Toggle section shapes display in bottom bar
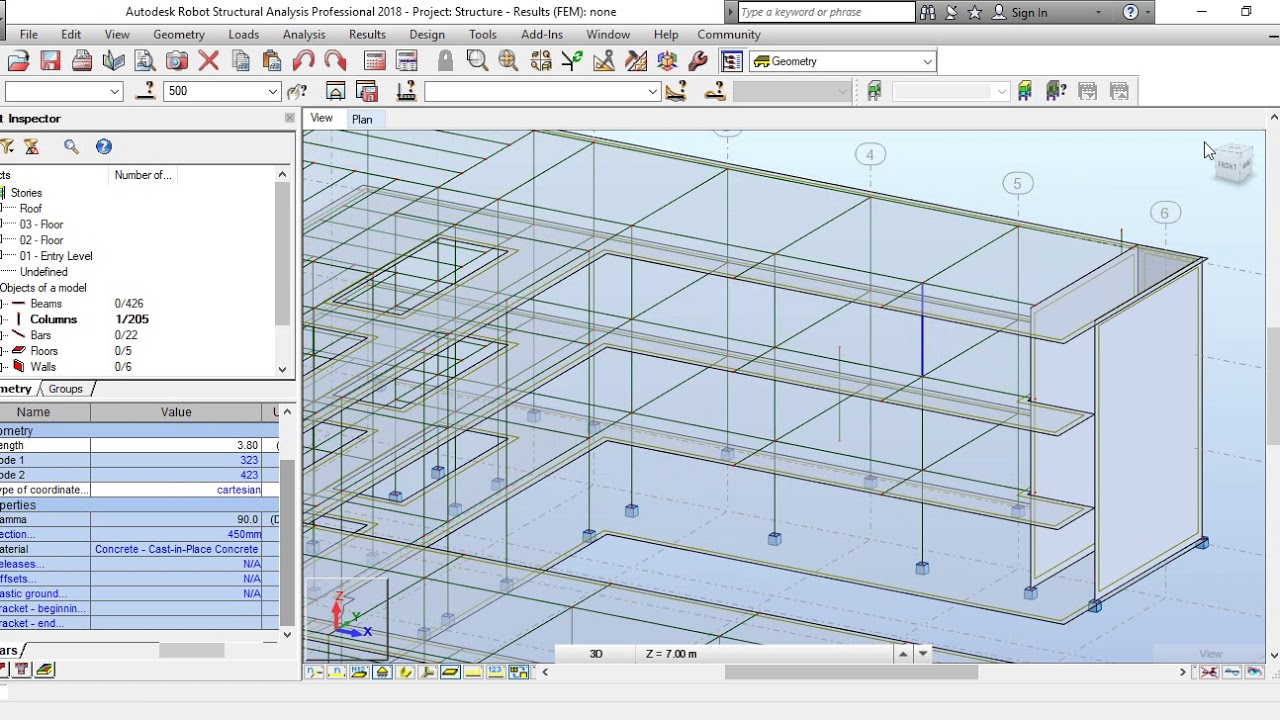This screenshot has width=1280, height=720. click(x=405, y=672)
